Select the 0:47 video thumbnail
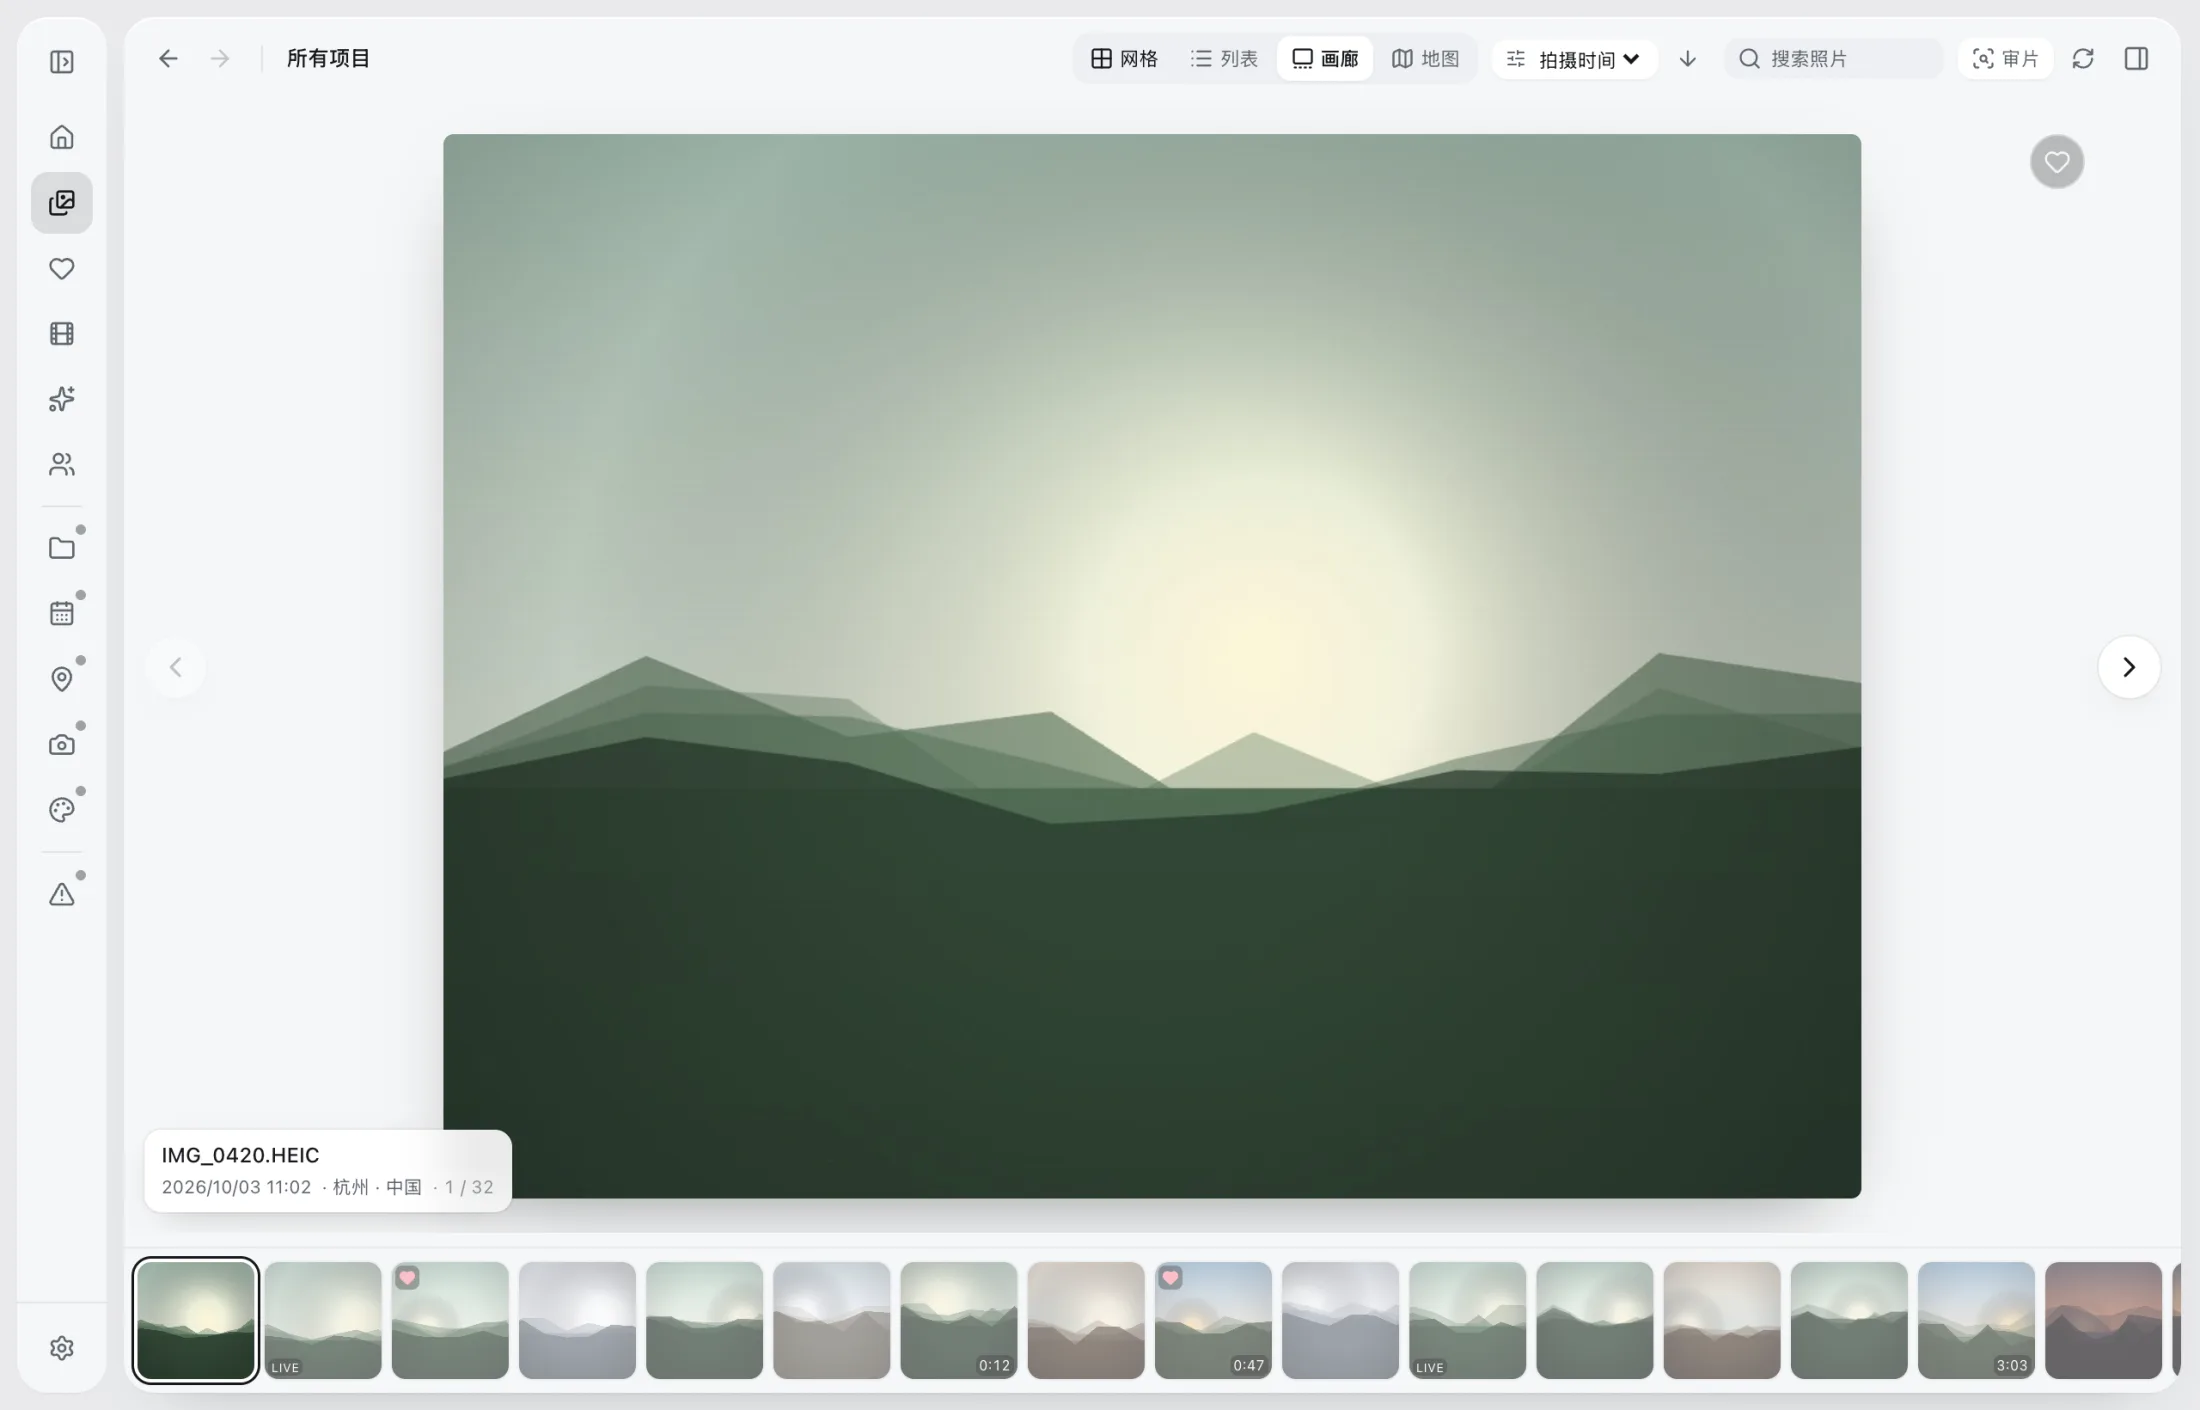The image size is (2200, 1410). 1213,1320
